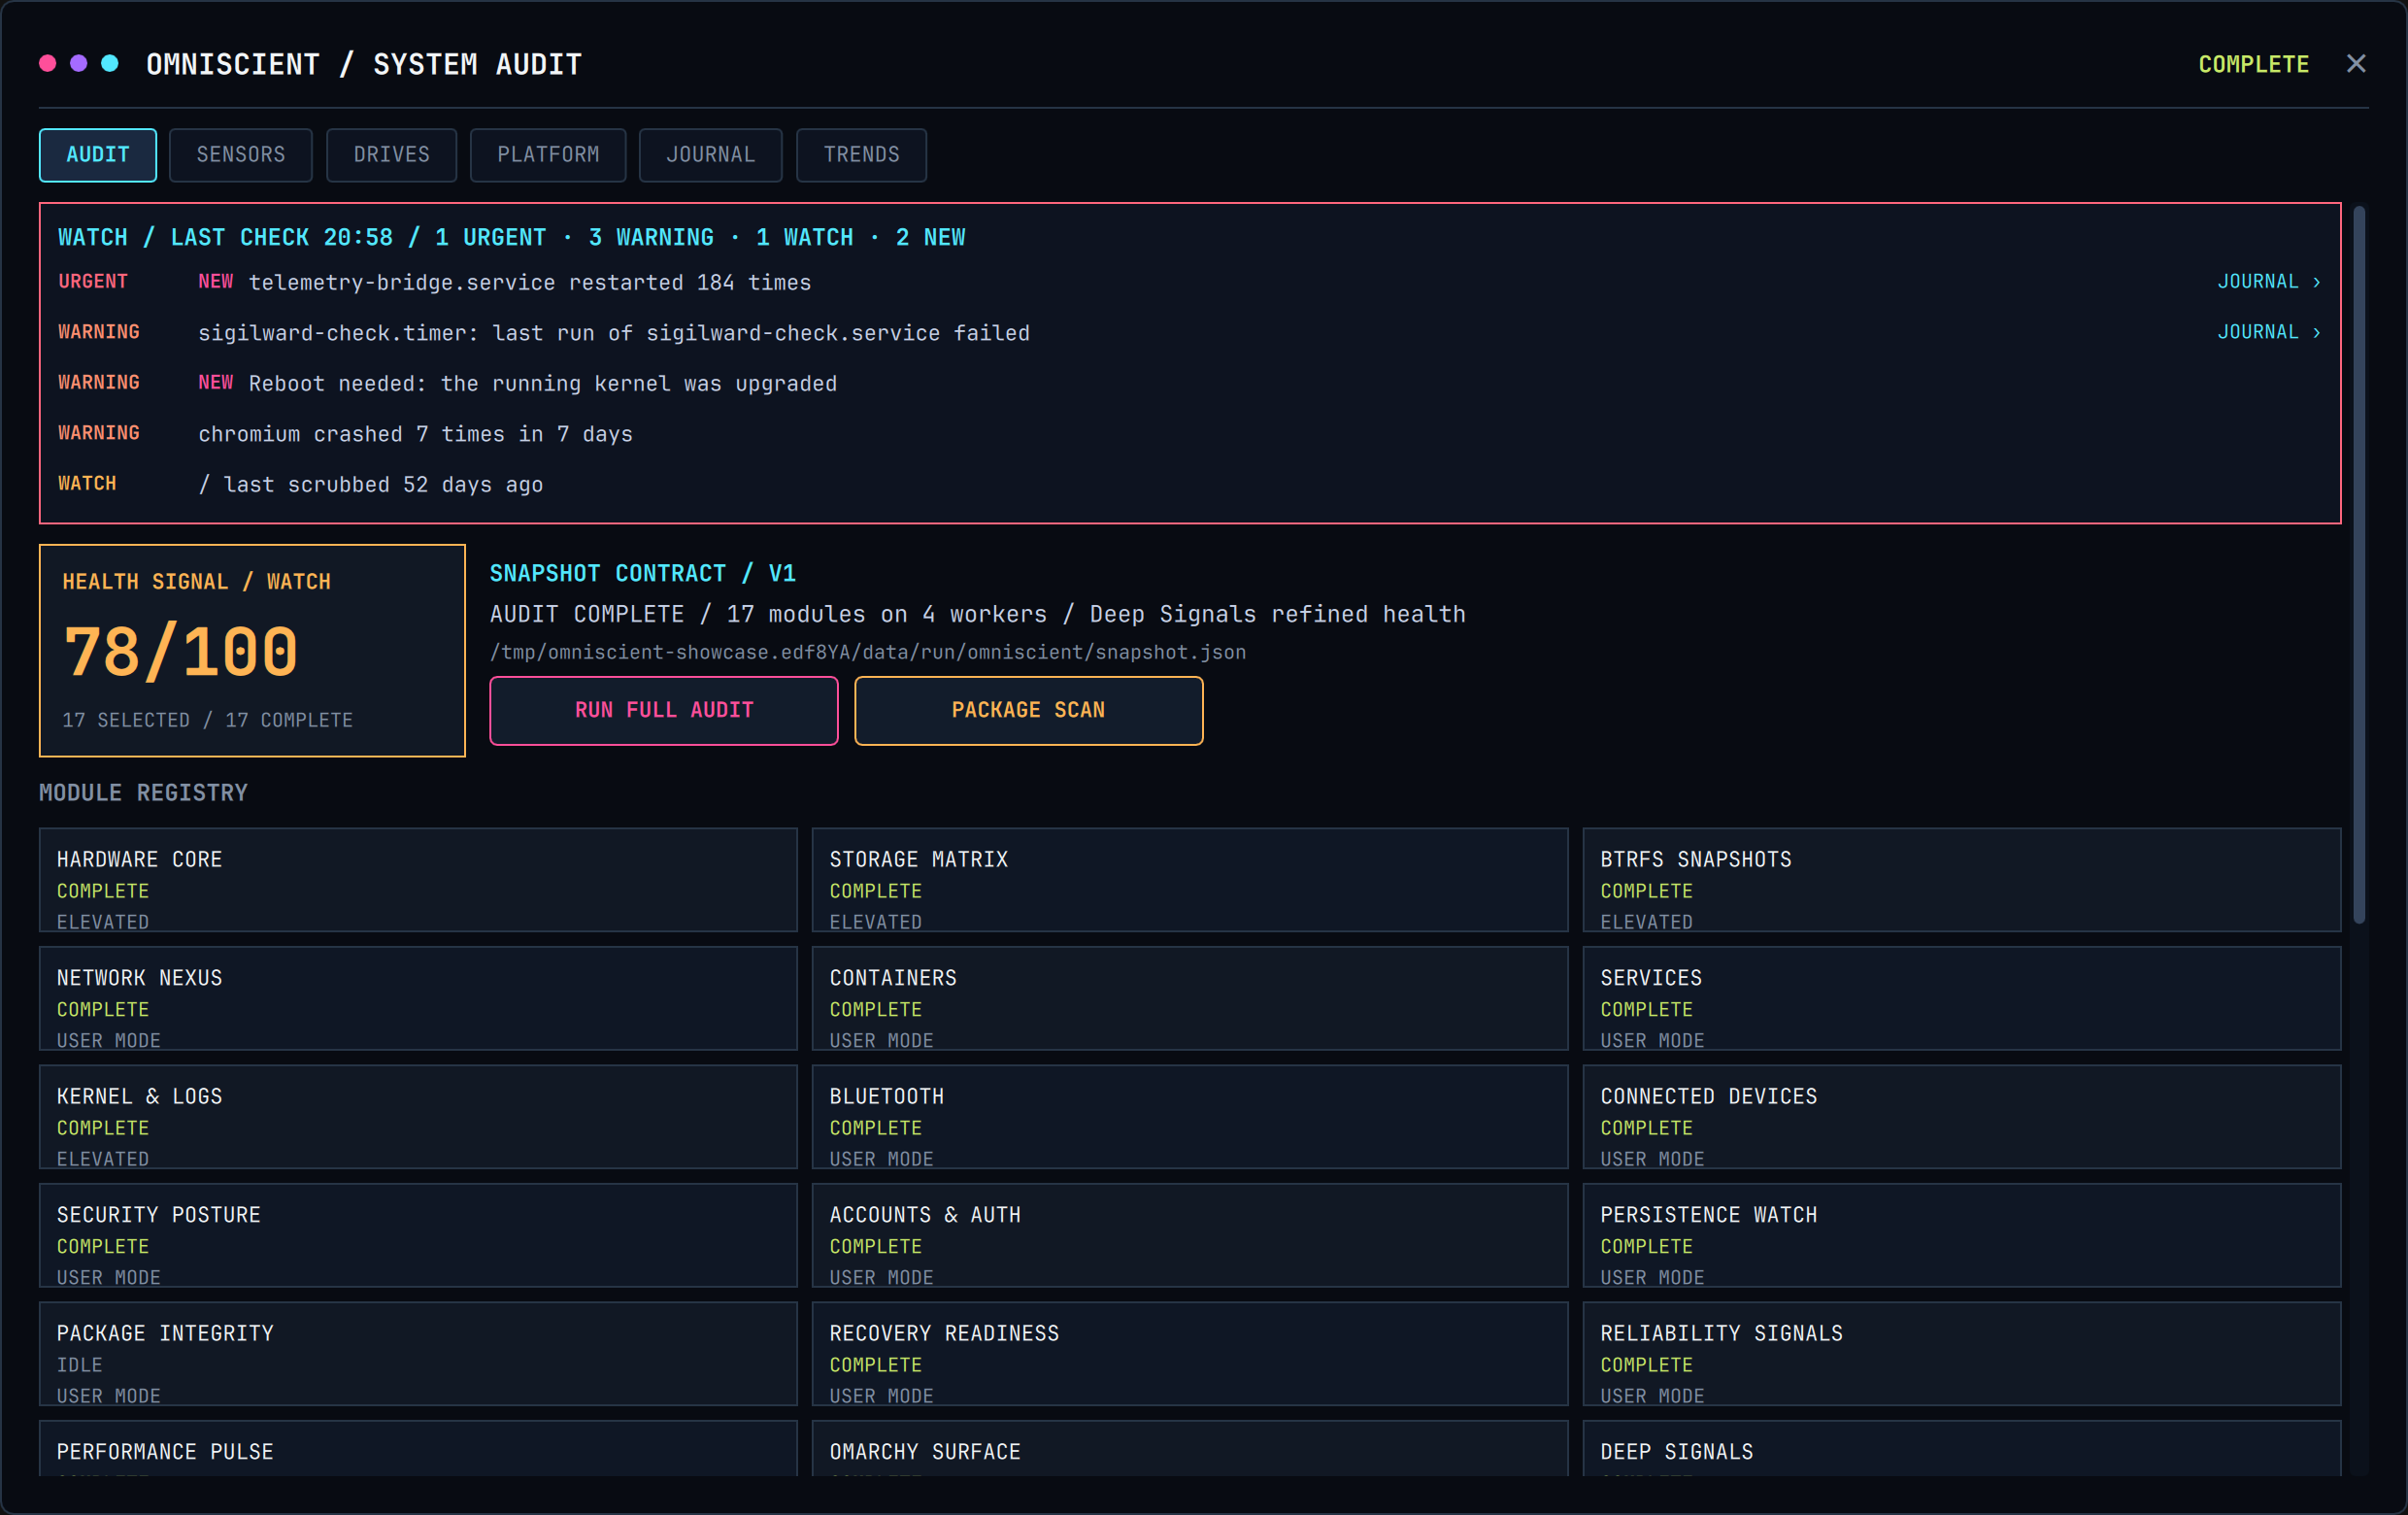The width and height of the screenshot is (2408, 1515).
Task: Open the Hardware Core module card
Action: coord(418,880)
